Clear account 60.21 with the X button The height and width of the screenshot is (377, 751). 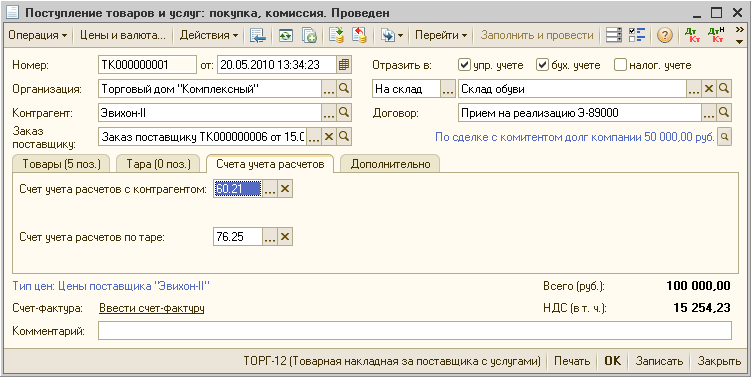(x=285, y=189)
